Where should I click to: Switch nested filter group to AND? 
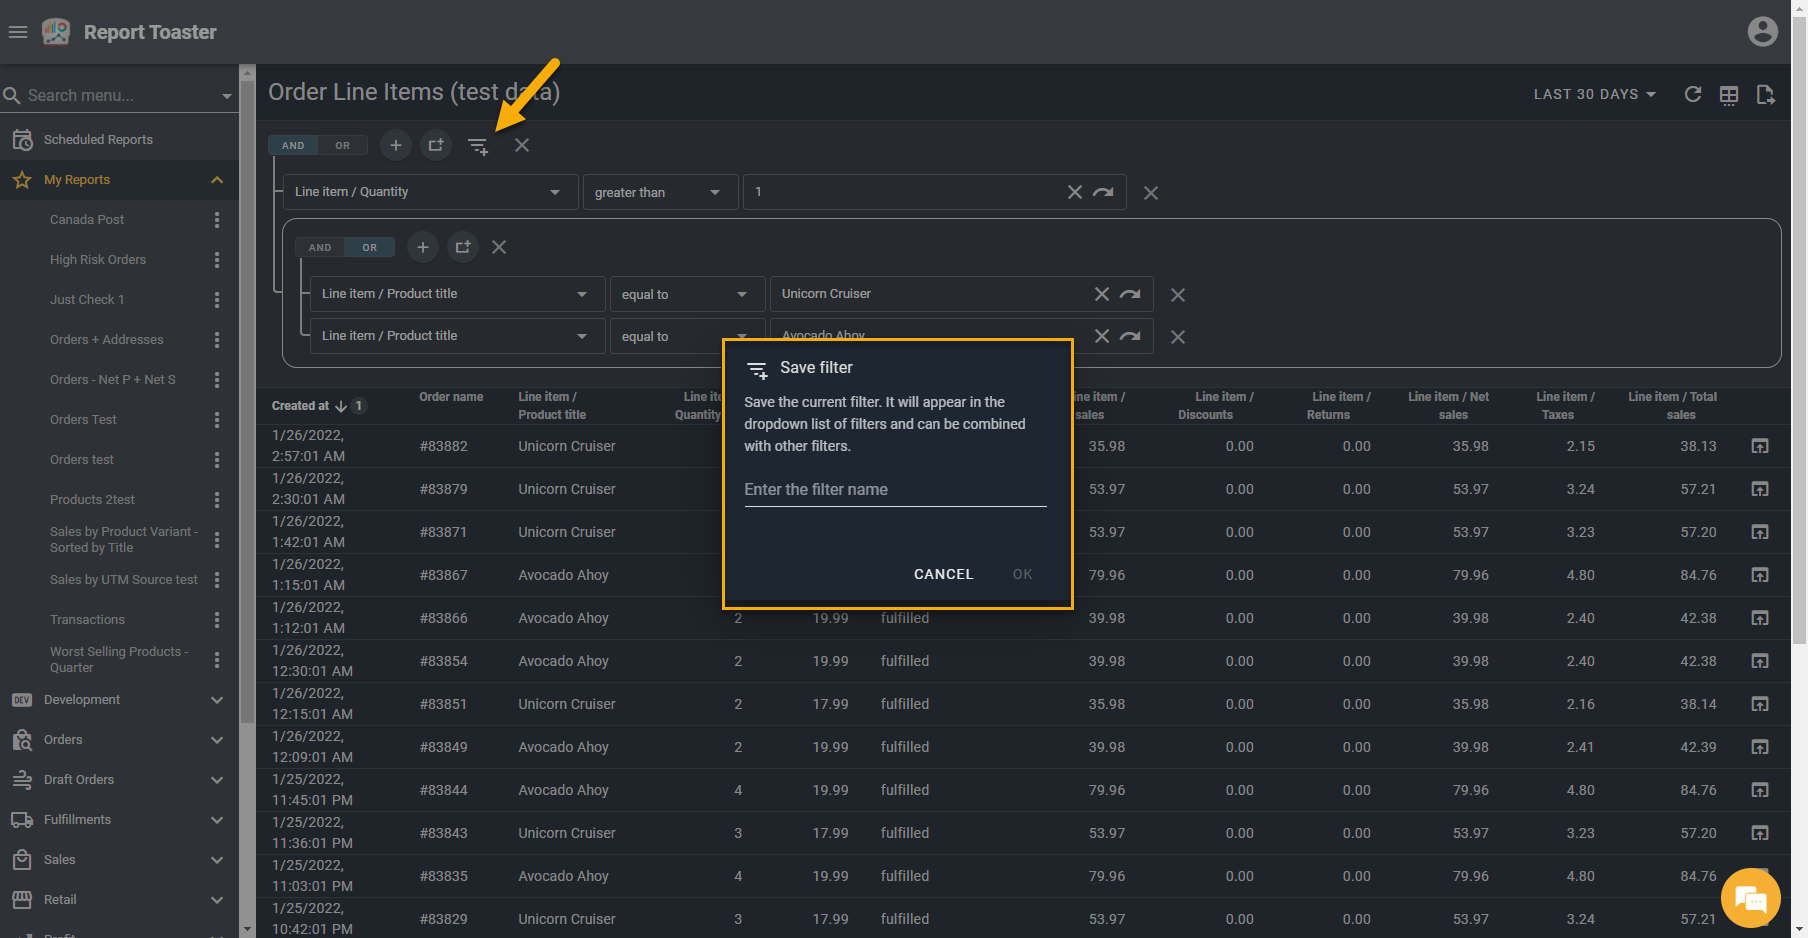[320, 248]
